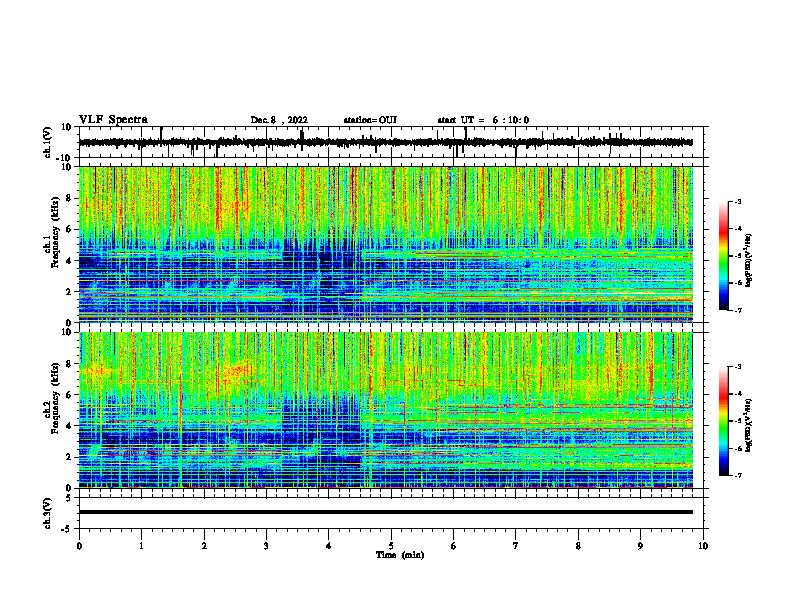The width and height of the screenshot is (792, 612).
Task: Click the ch.2 color bar log(PSD) units label
Action: [748, 426]
